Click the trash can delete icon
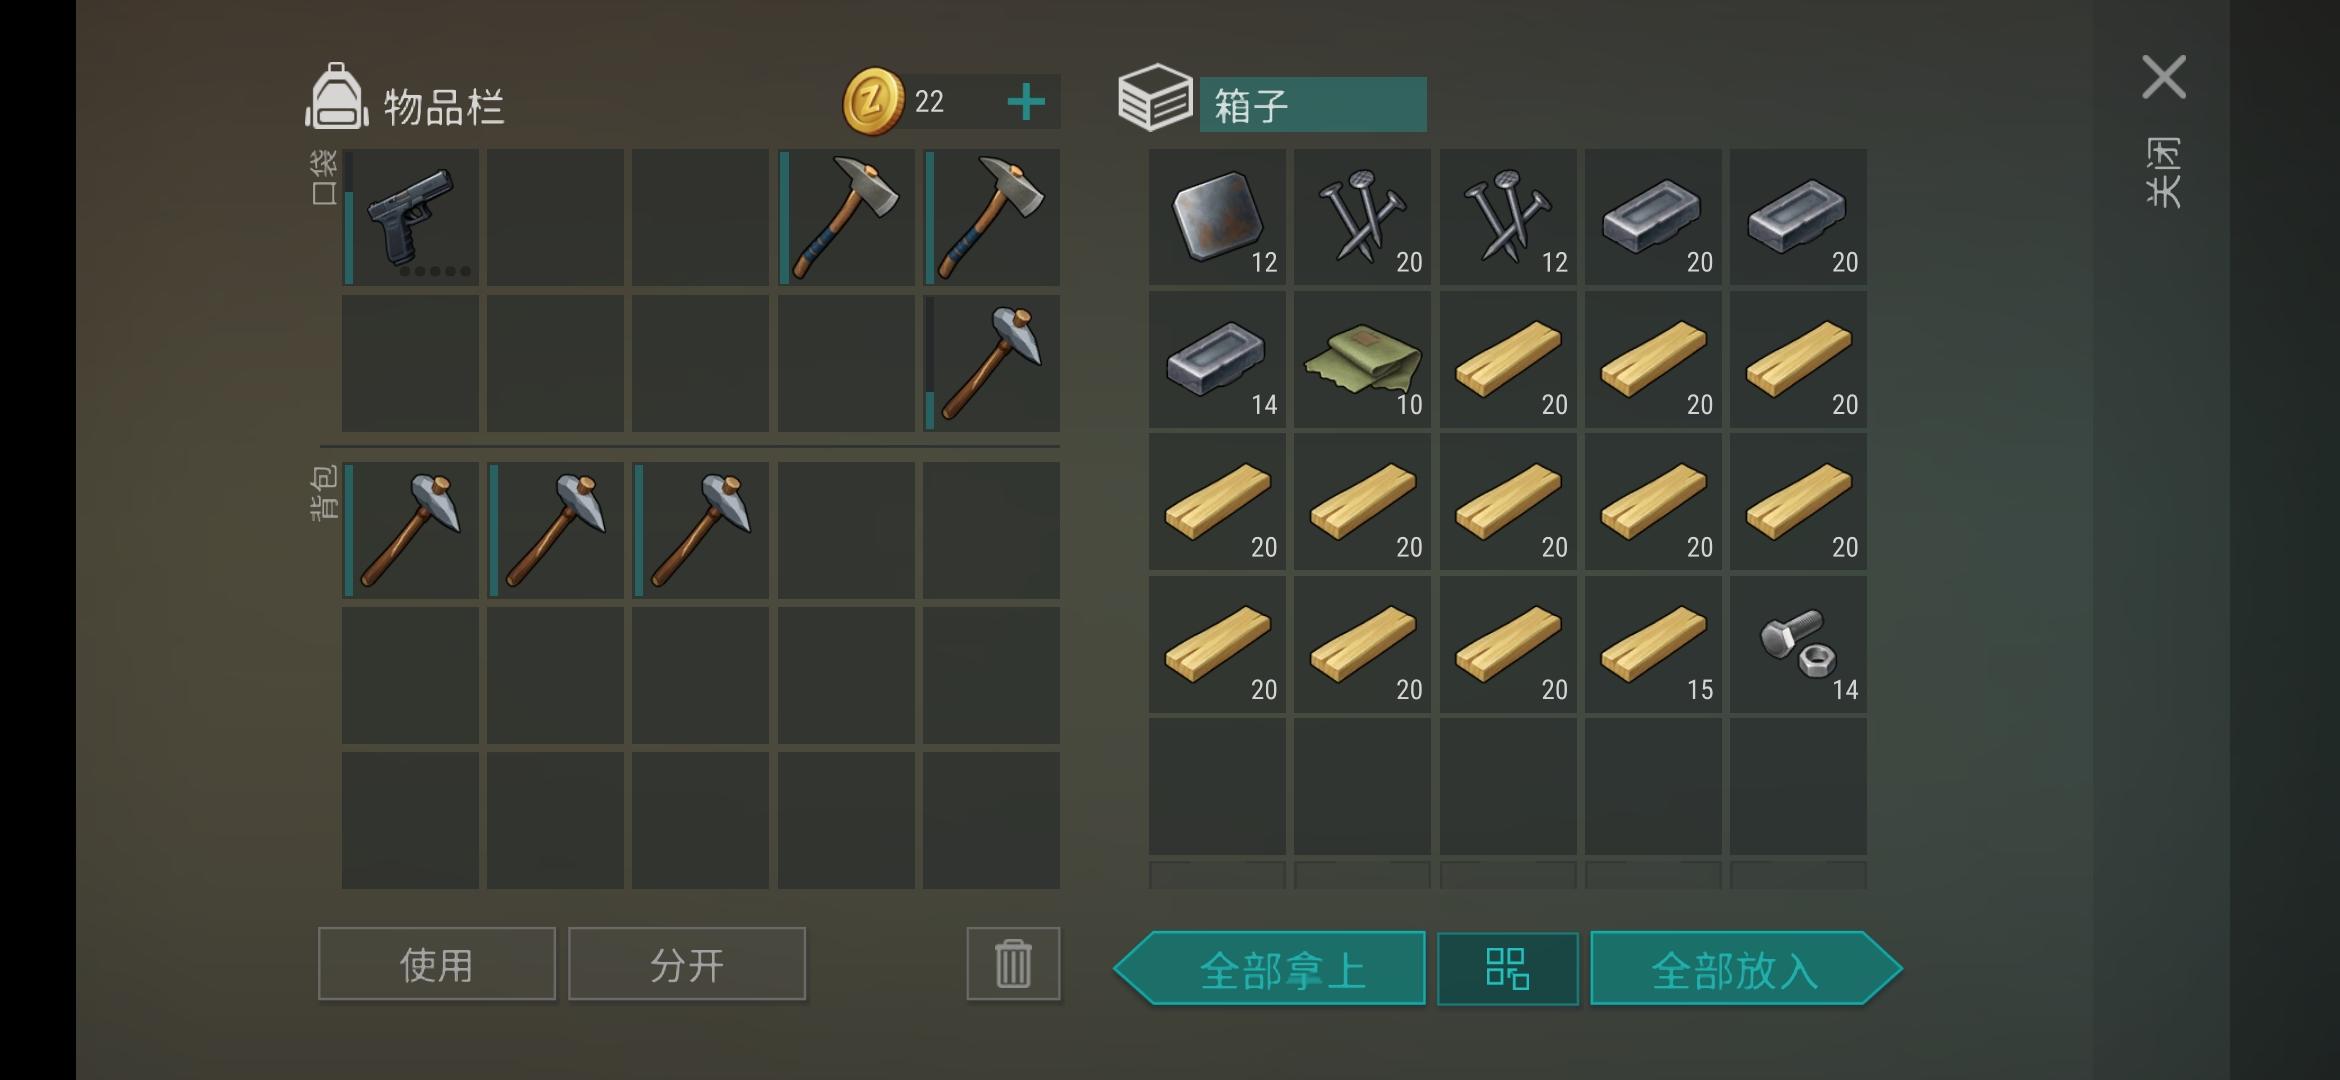 tap(1013, 964)
